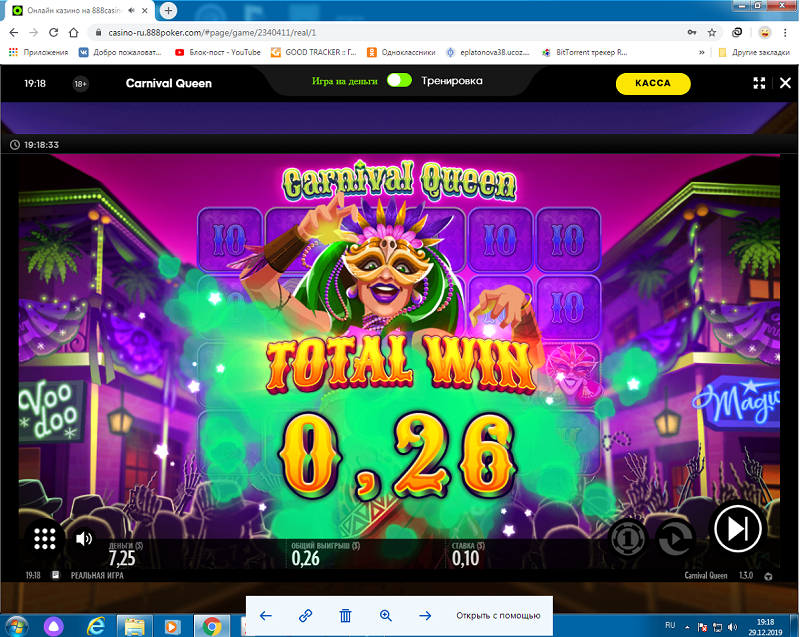This screenshot has width=800, height=637.
Task: Show hidden tray icons arrow
Action: (687, 627)
